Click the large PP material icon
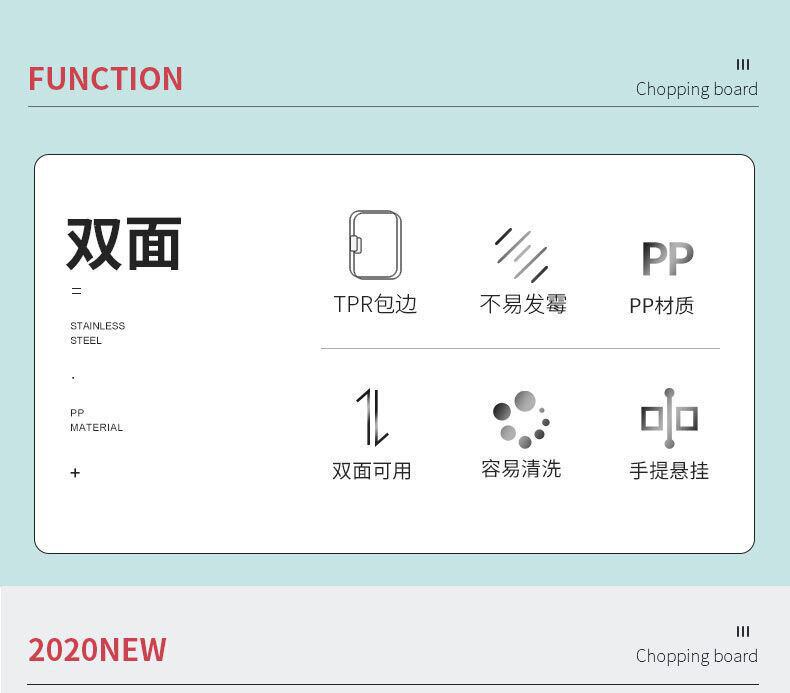Viewport: 790px width, 693px height. click(668, 258)
